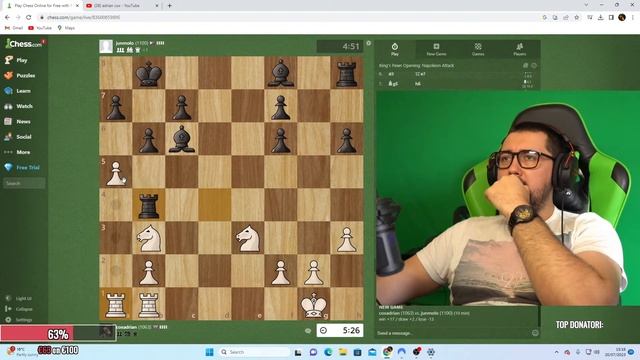Go back in browser history
Image resolution: width=640 pixels, height=360 pixels.
point(7,17)
